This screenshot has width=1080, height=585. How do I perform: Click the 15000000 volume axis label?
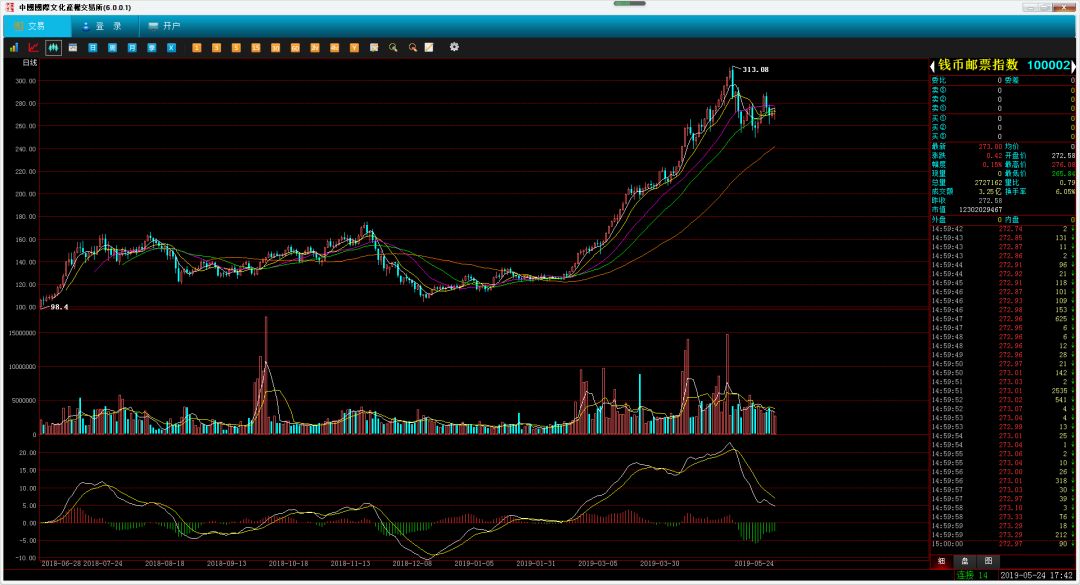22,333
